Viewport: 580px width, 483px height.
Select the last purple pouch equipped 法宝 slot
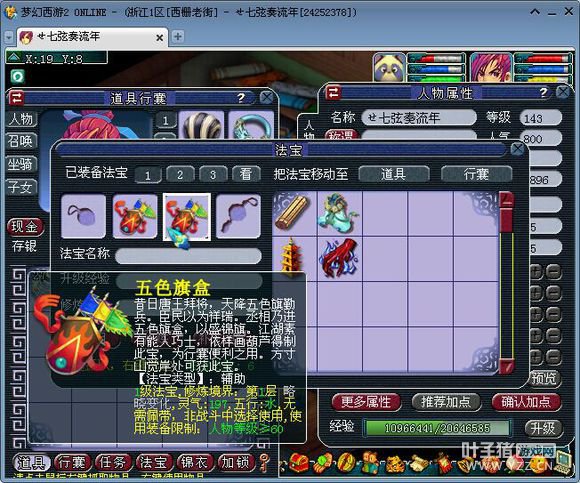pos(238,216)
